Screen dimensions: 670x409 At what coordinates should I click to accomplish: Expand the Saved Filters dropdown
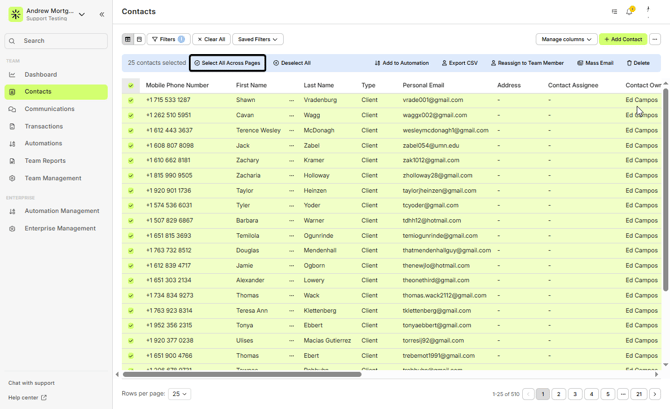click(x=258, y=39)
